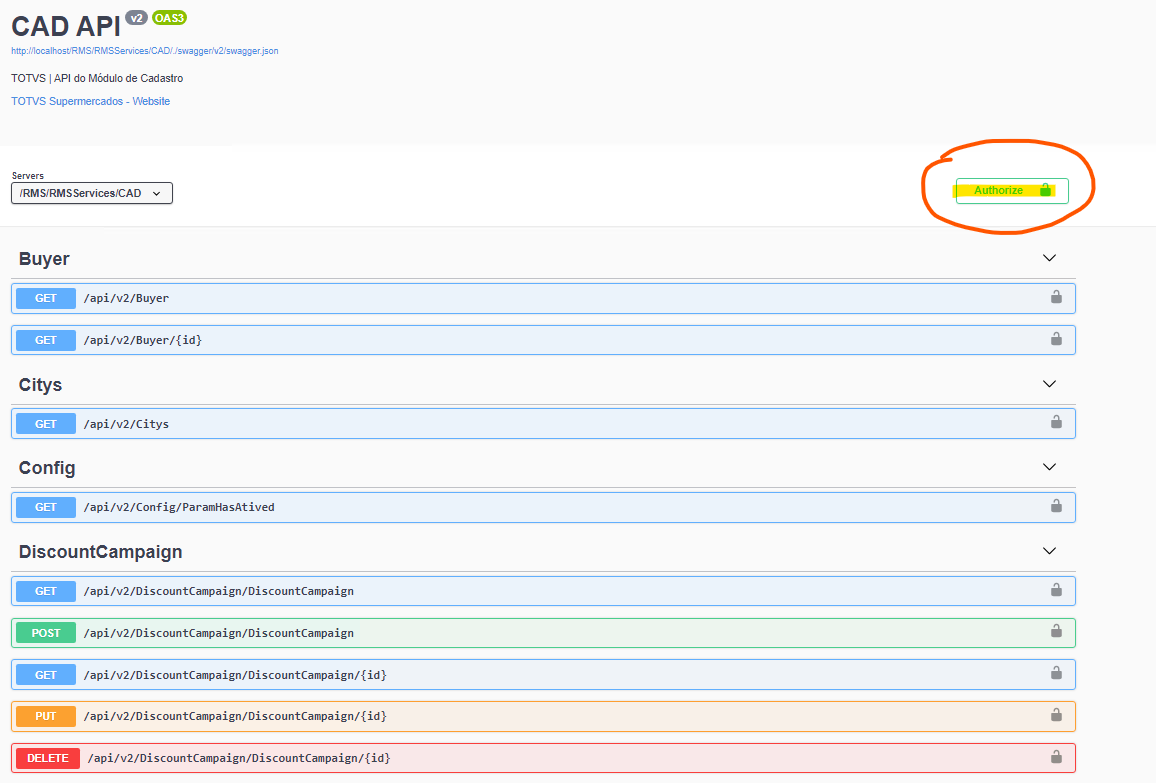Image resolution: width=1156 pixels, height=783 pixels.
Task: Click lock icon on GET /api/v2/Buyer row
Action: click(1055, 297)
